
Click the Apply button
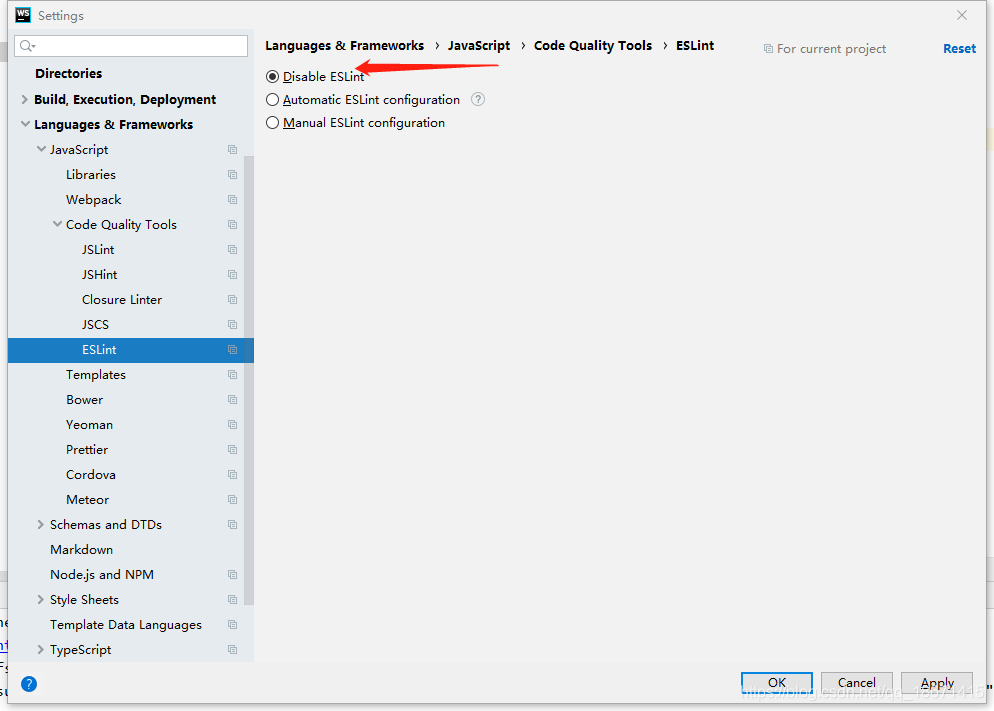pos(936,682)
